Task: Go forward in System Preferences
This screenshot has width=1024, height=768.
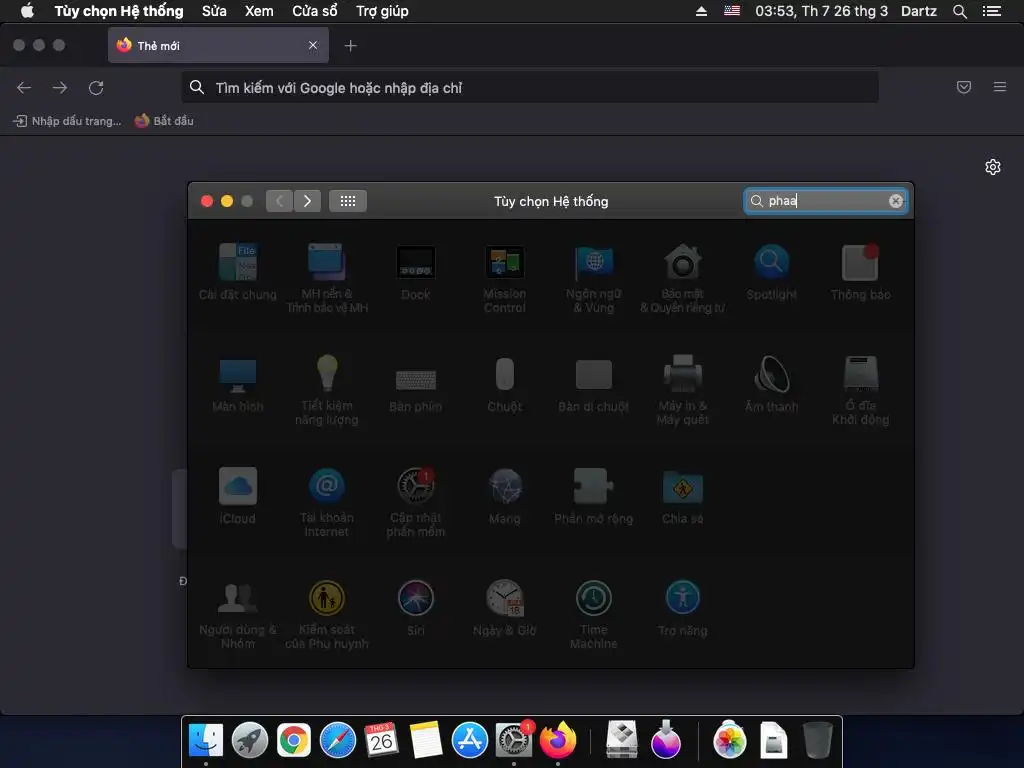Action: (308, 201)
